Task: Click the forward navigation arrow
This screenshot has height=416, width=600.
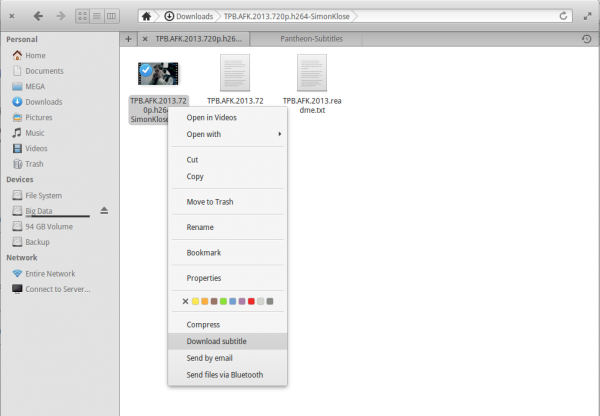Action: coord(61,16)
